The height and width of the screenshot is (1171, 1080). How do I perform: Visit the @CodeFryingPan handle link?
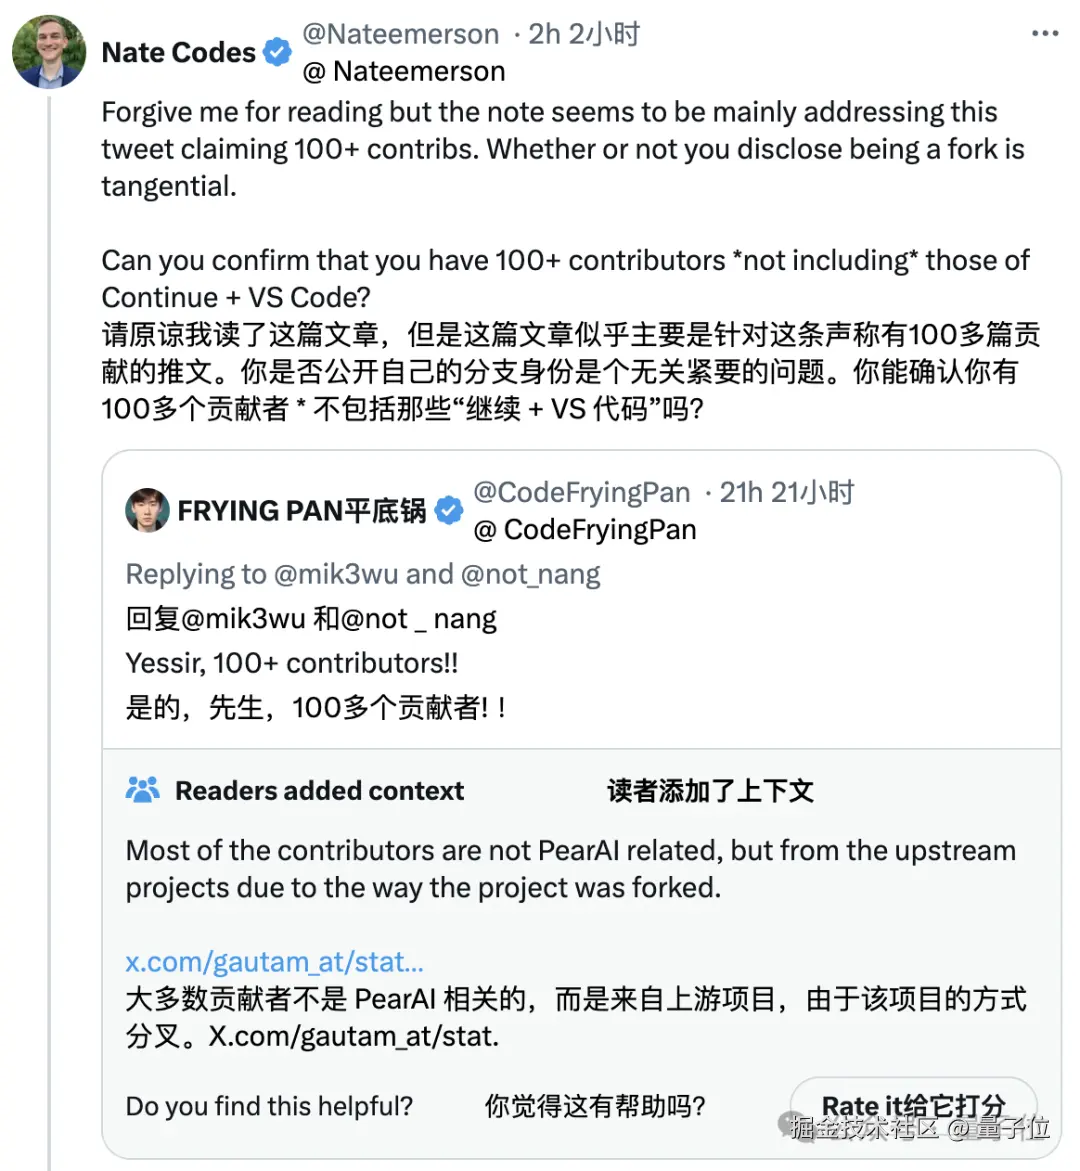(581, 492)
